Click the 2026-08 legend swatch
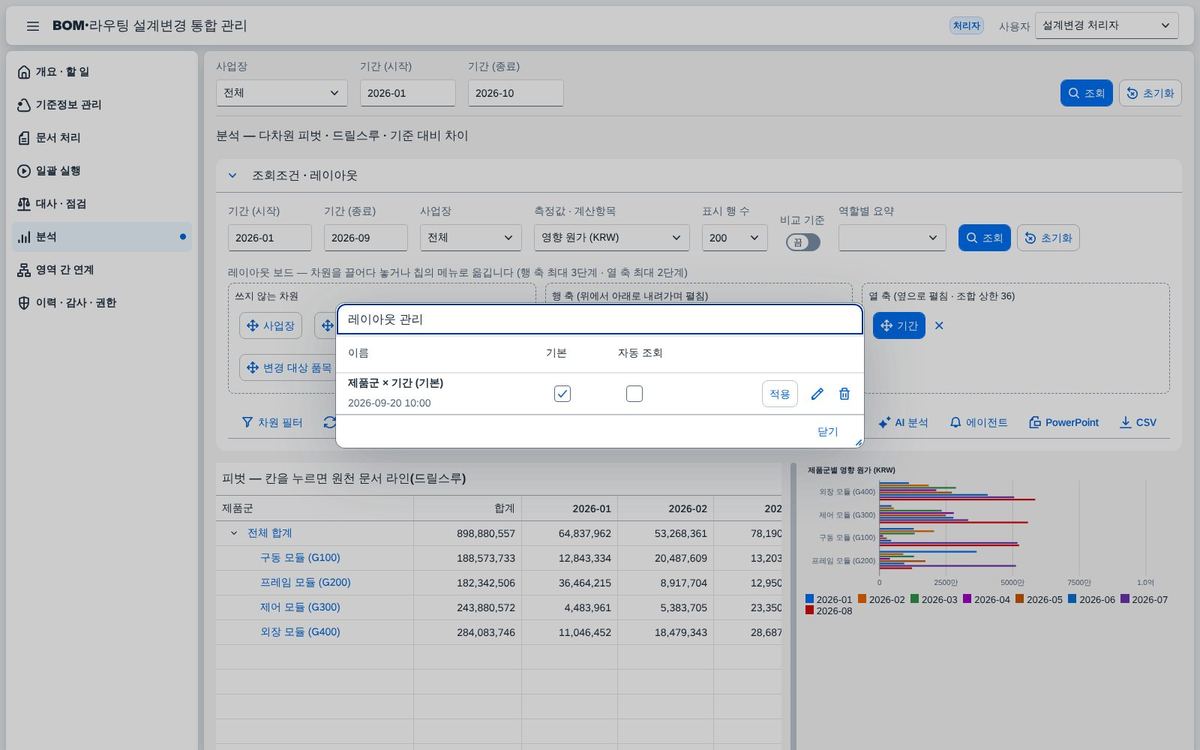The image size is (1200, 750). [x=810, y=611]
